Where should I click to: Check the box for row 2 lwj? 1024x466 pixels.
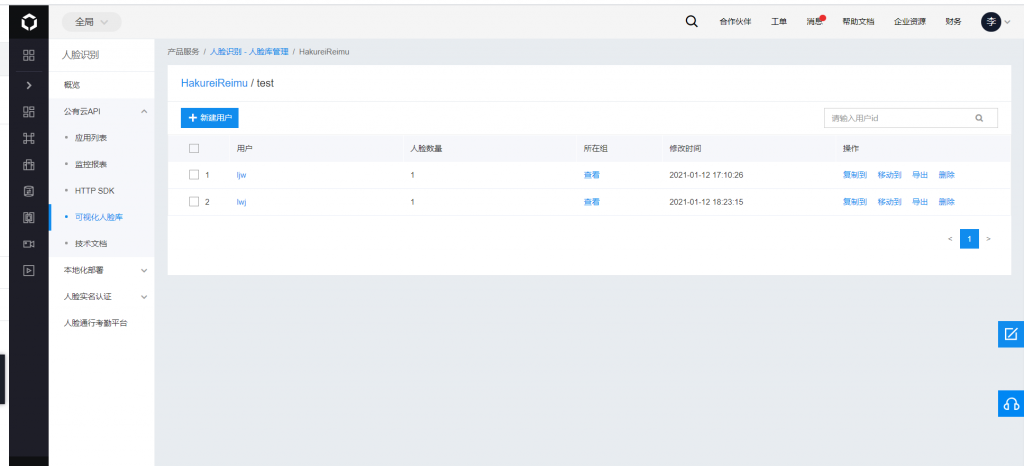[x=194, y=202]
